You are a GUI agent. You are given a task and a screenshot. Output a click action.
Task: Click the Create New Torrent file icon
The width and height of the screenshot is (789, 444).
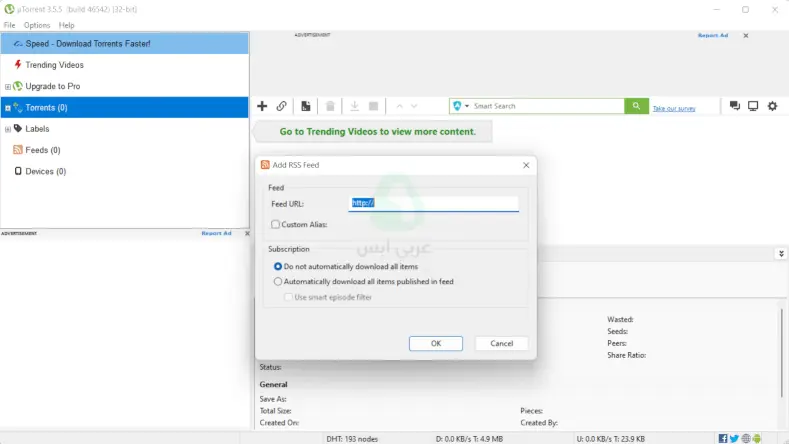tap(306, 106)
